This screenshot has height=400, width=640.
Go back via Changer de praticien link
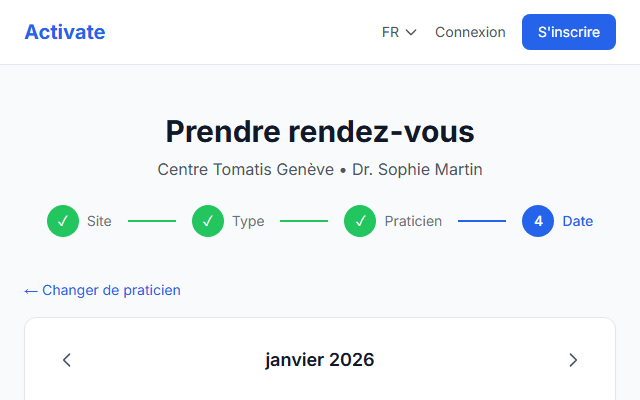(103, 290)
